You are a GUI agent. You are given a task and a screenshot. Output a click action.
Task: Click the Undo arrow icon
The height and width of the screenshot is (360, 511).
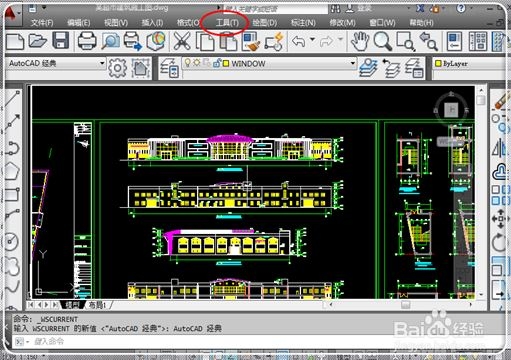(299, 41)
